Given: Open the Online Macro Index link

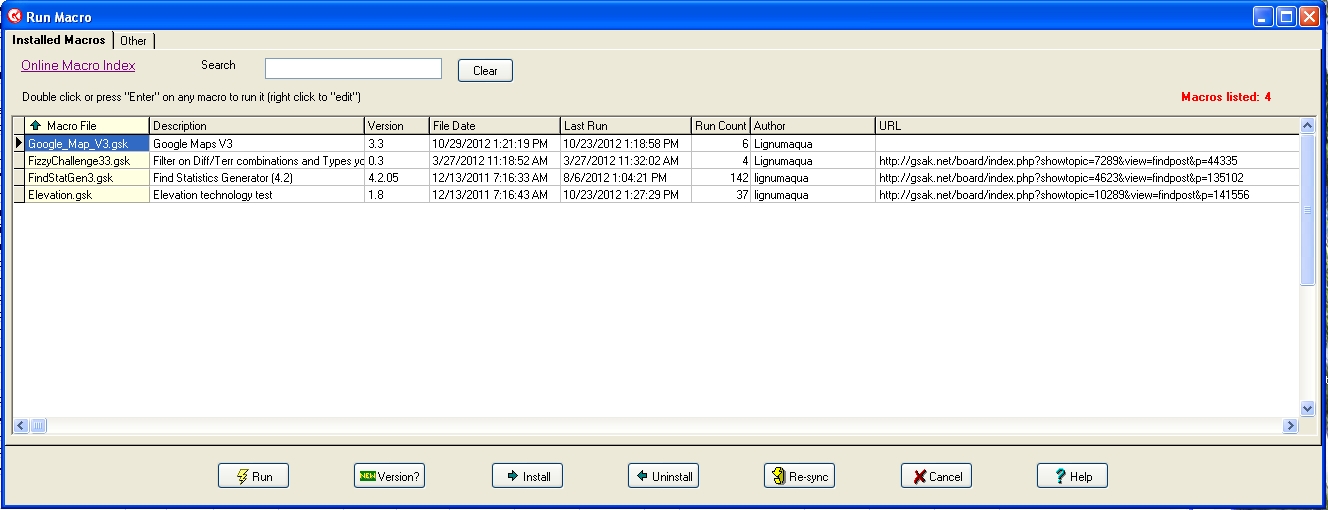Looking at the screenshot, I should 78,65.
